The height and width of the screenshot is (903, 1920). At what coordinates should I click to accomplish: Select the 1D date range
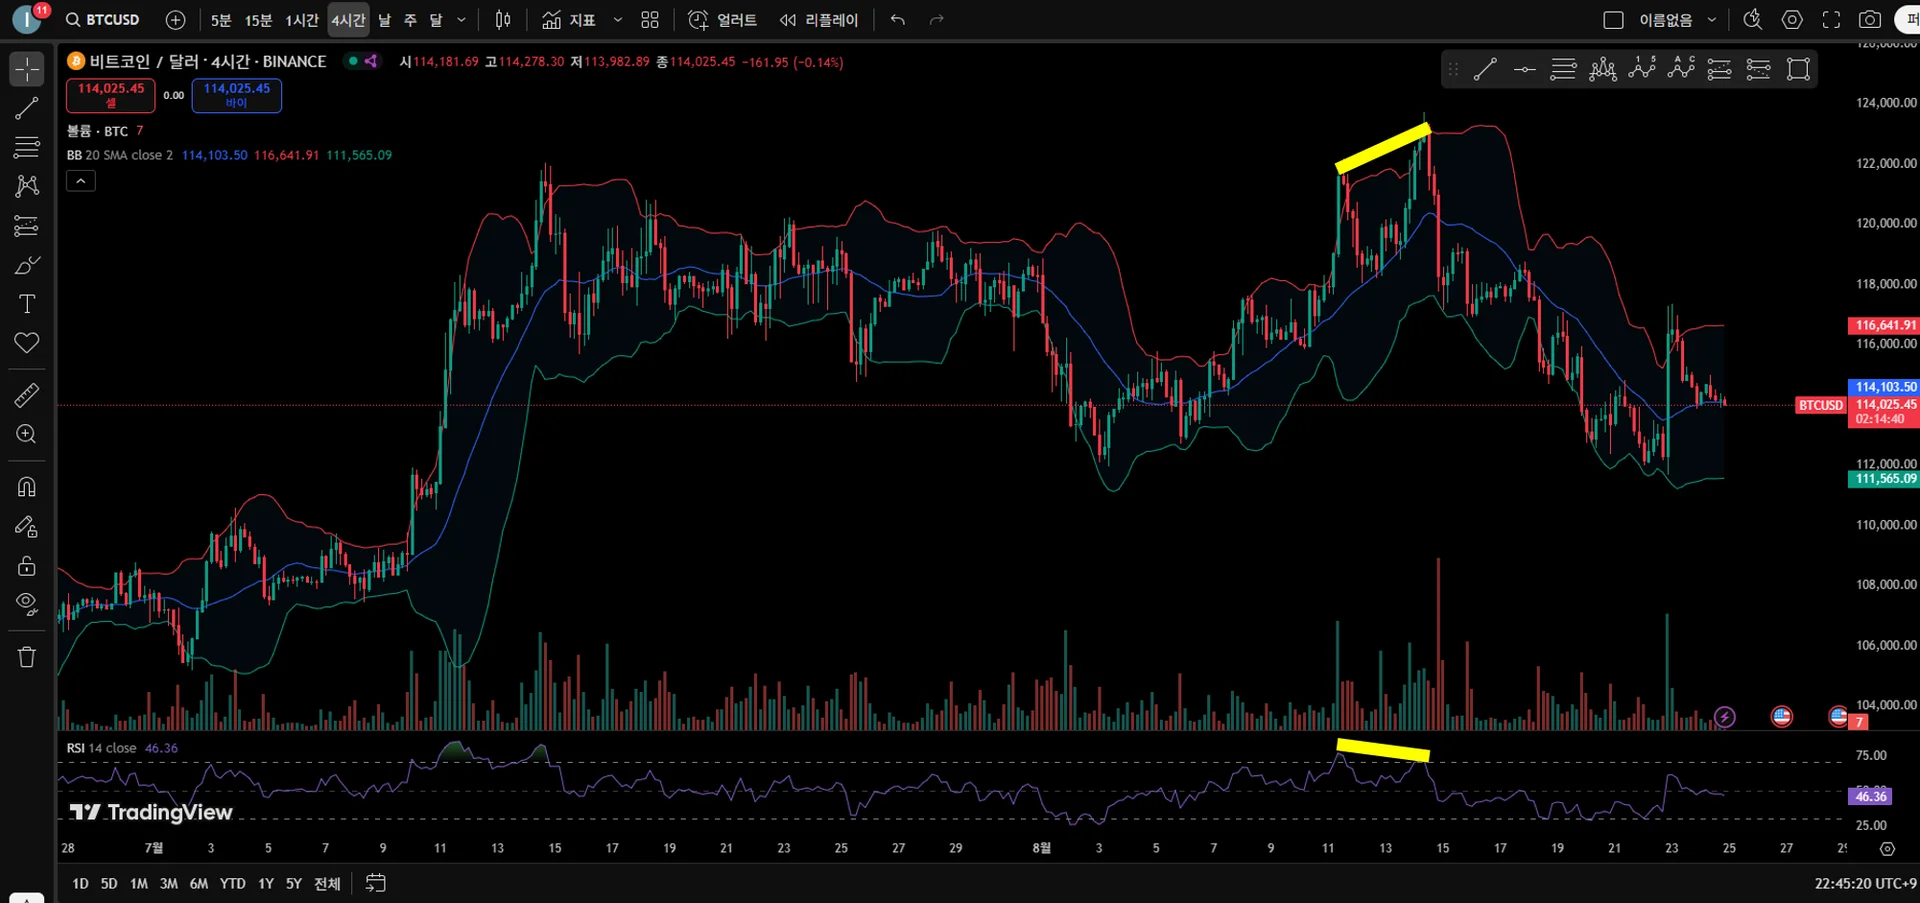(81, 884)
